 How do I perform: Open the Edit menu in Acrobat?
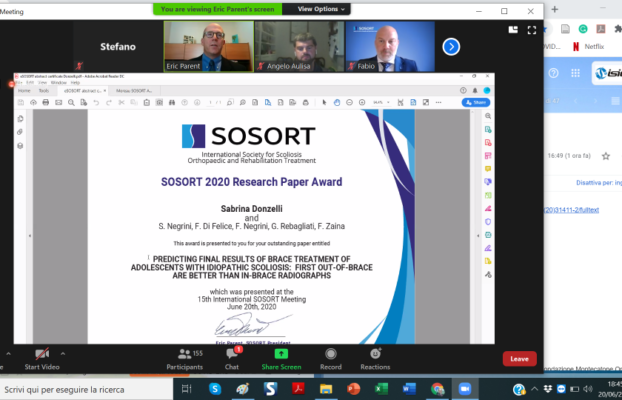coord(30,83)
